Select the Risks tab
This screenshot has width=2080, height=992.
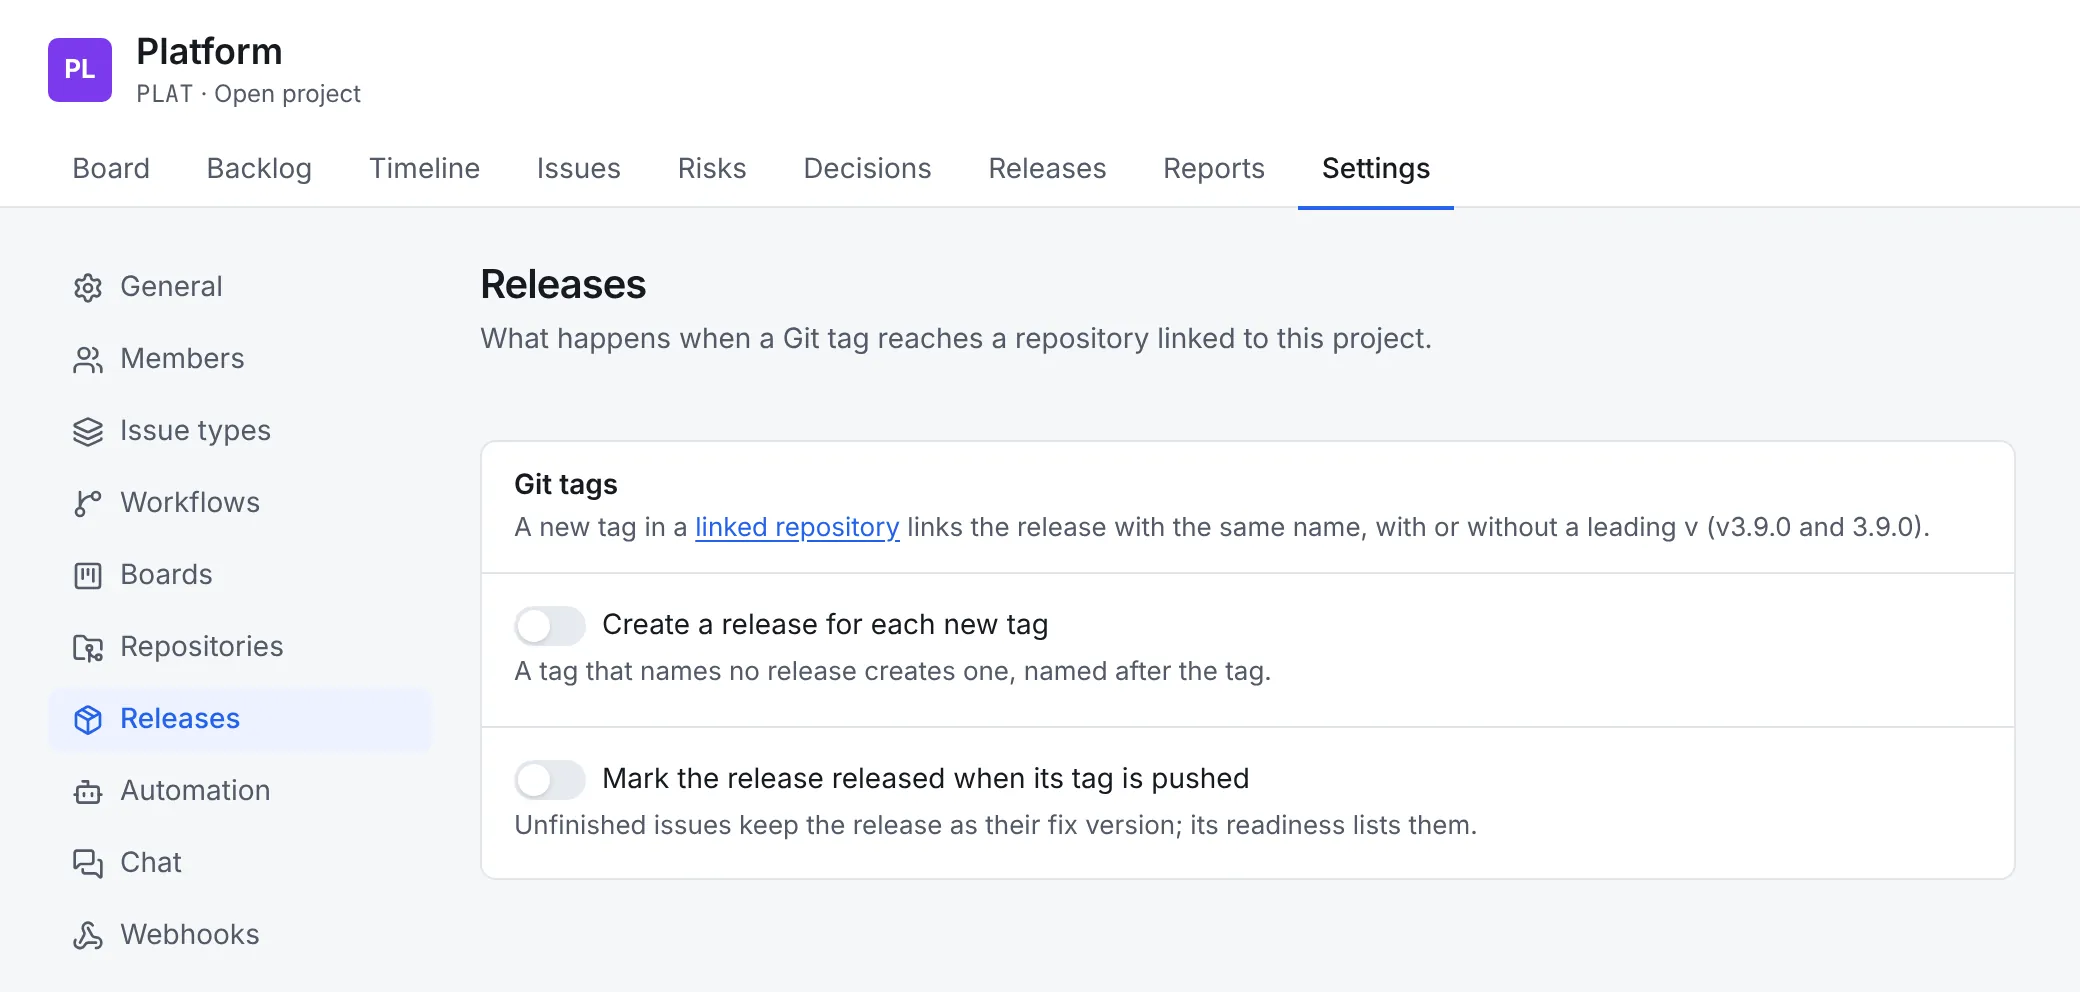[712, 168]
